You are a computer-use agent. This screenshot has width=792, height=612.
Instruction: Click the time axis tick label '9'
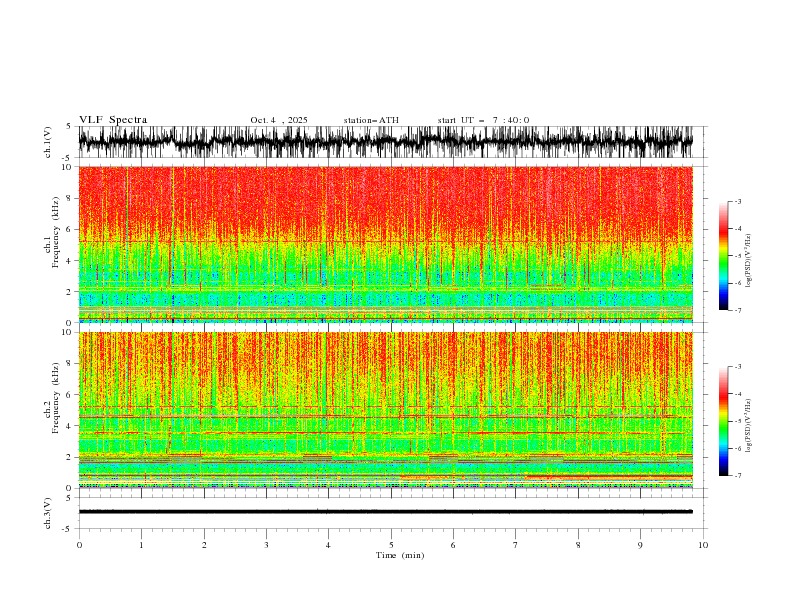640,545
